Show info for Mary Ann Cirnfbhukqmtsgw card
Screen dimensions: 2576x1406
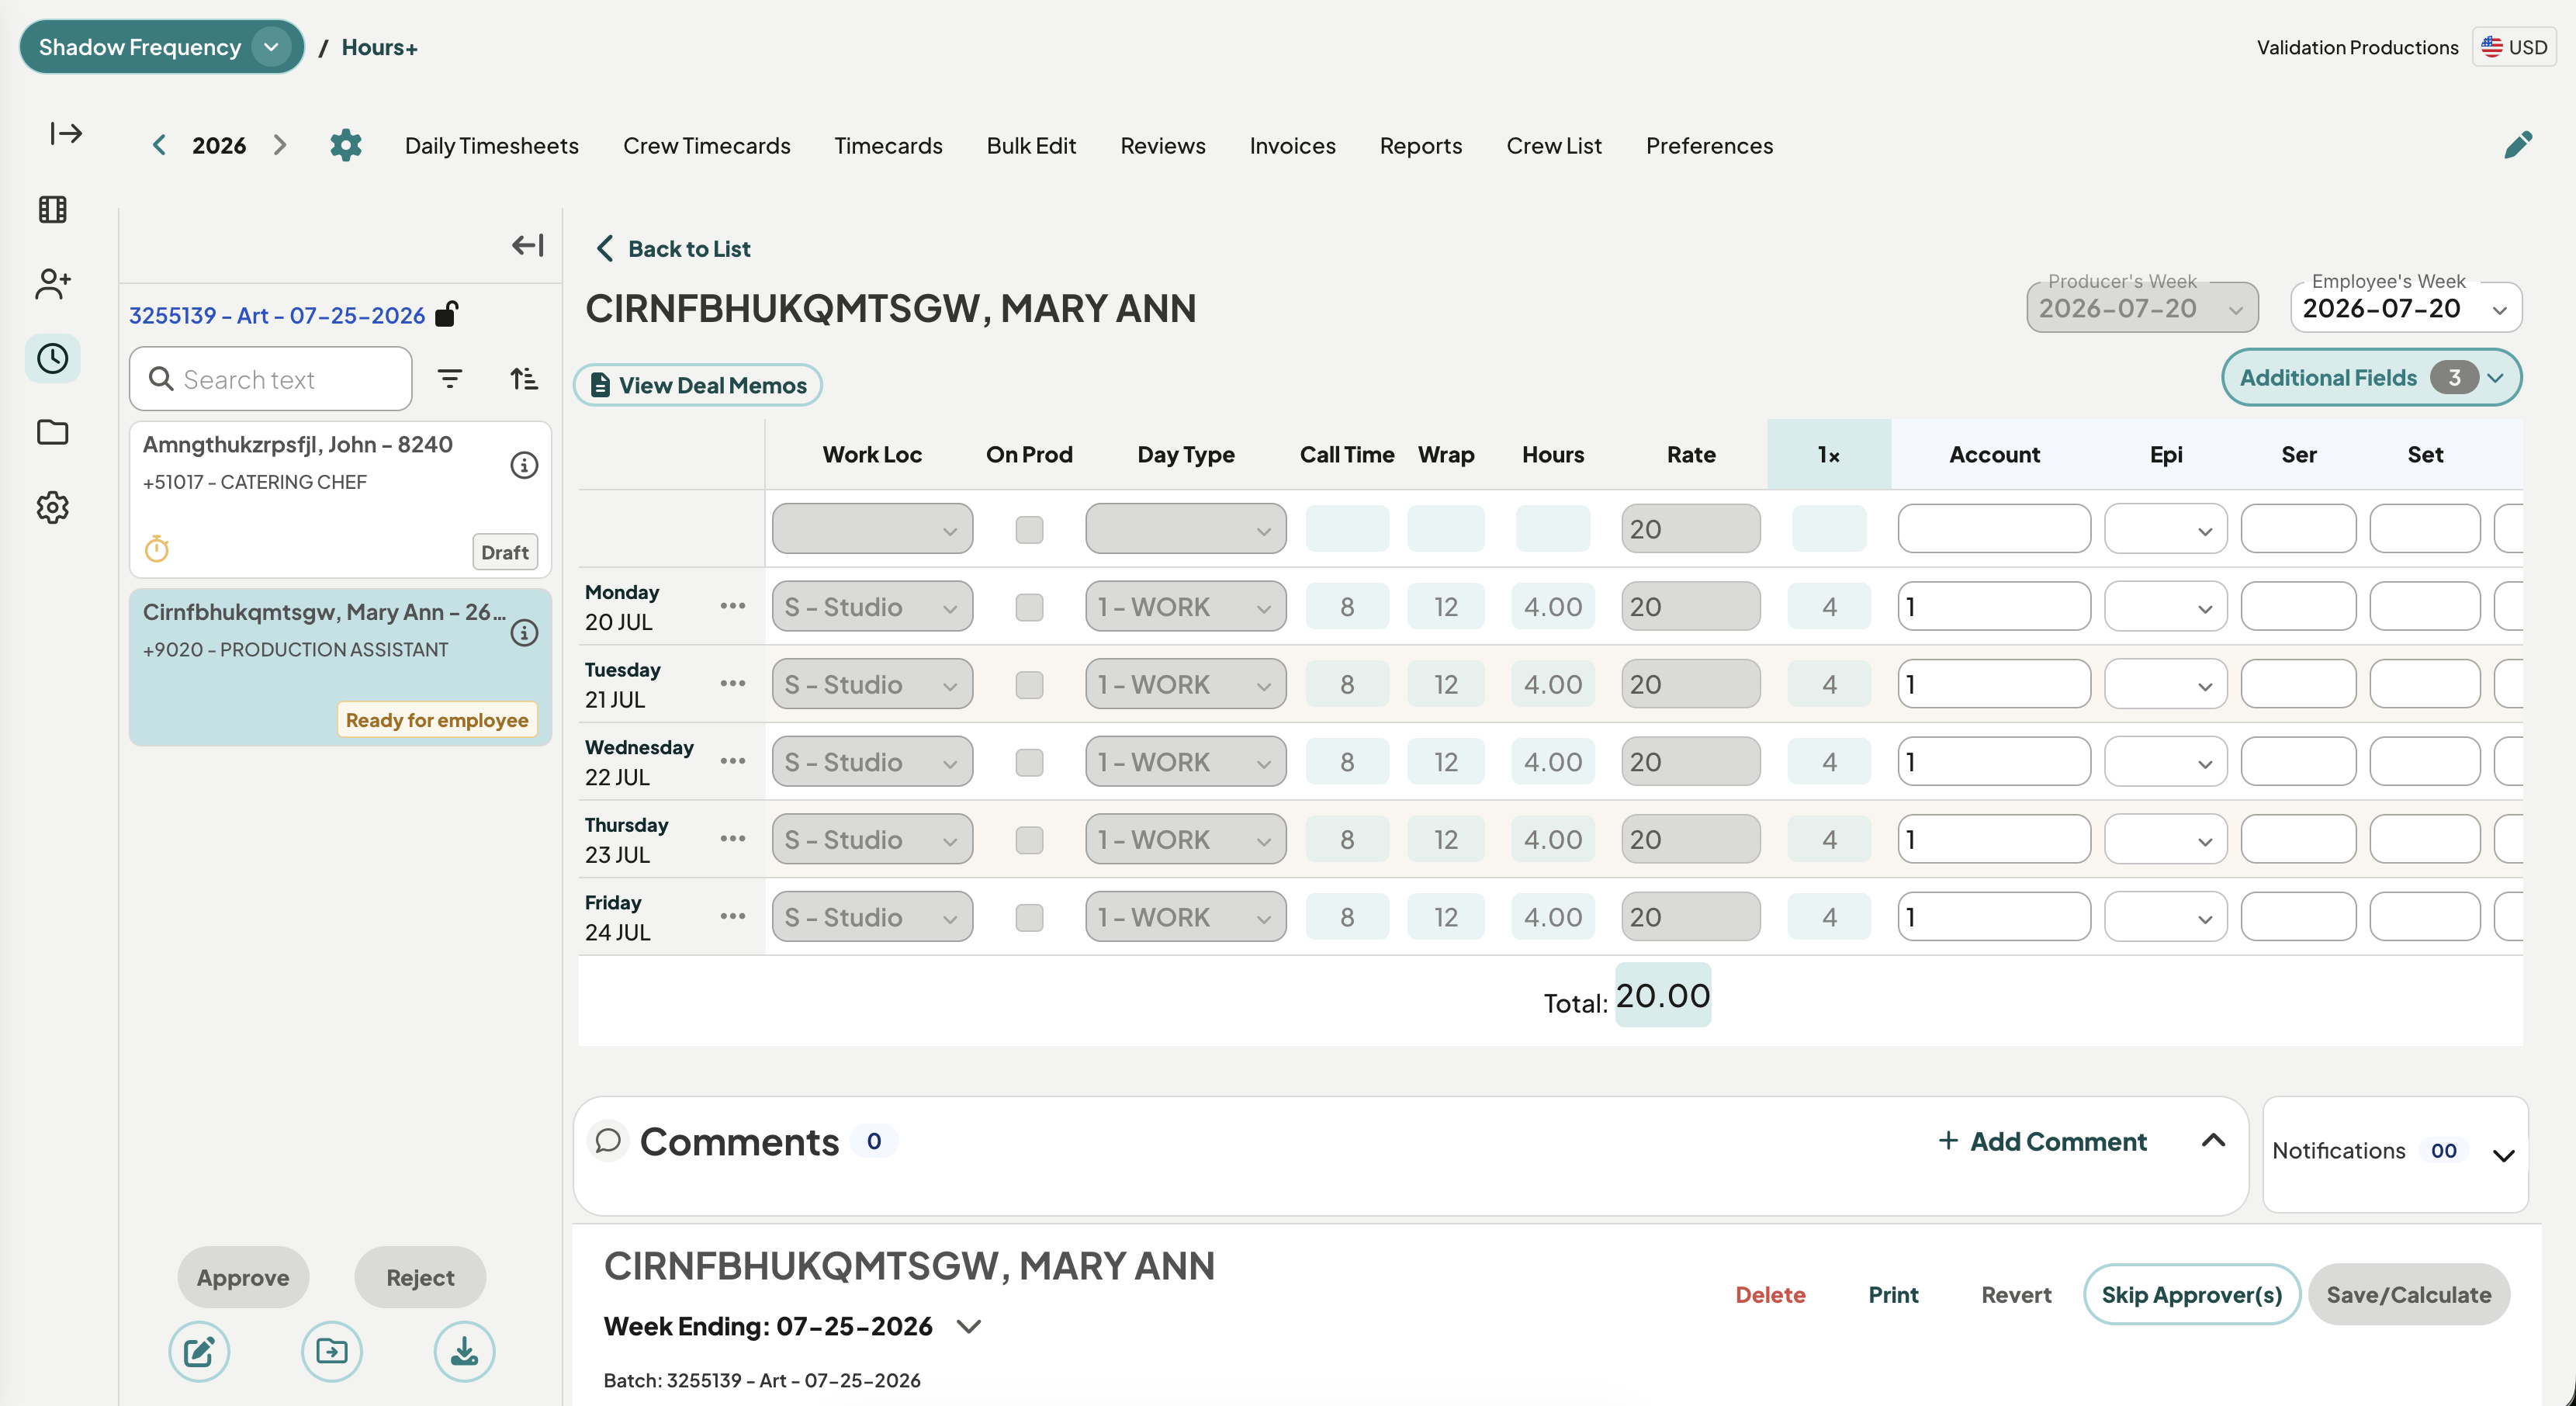tap(524, 633)
